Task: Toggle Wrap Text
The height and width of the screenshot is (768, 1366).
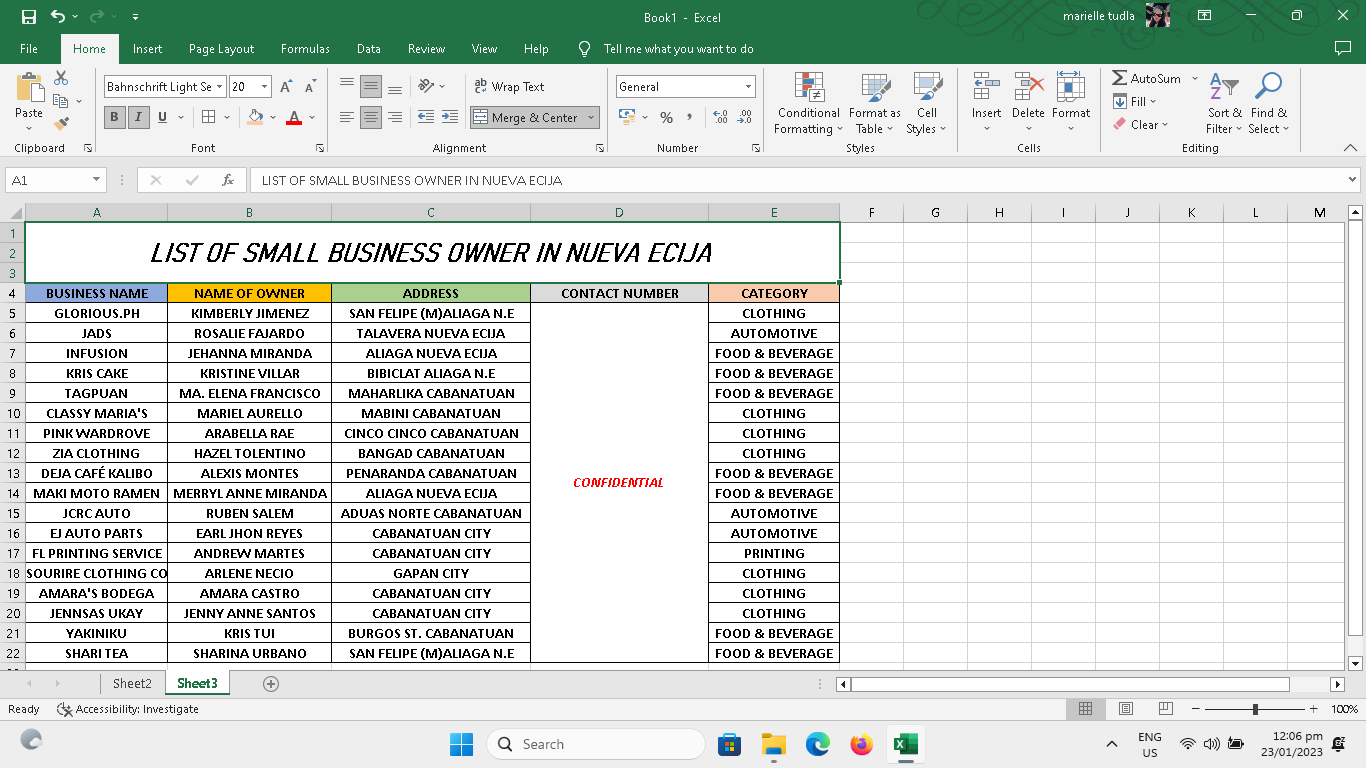Action: pos(509,87)
